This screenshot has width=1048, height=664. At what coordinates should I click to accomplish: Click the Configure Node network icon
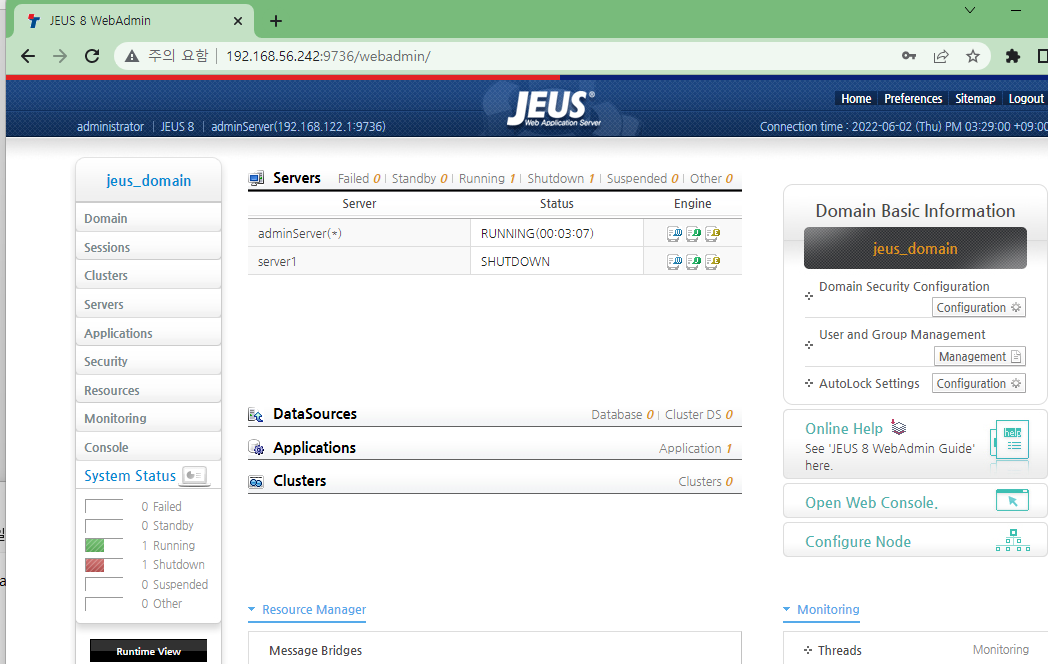click(x=1013, y=540)
